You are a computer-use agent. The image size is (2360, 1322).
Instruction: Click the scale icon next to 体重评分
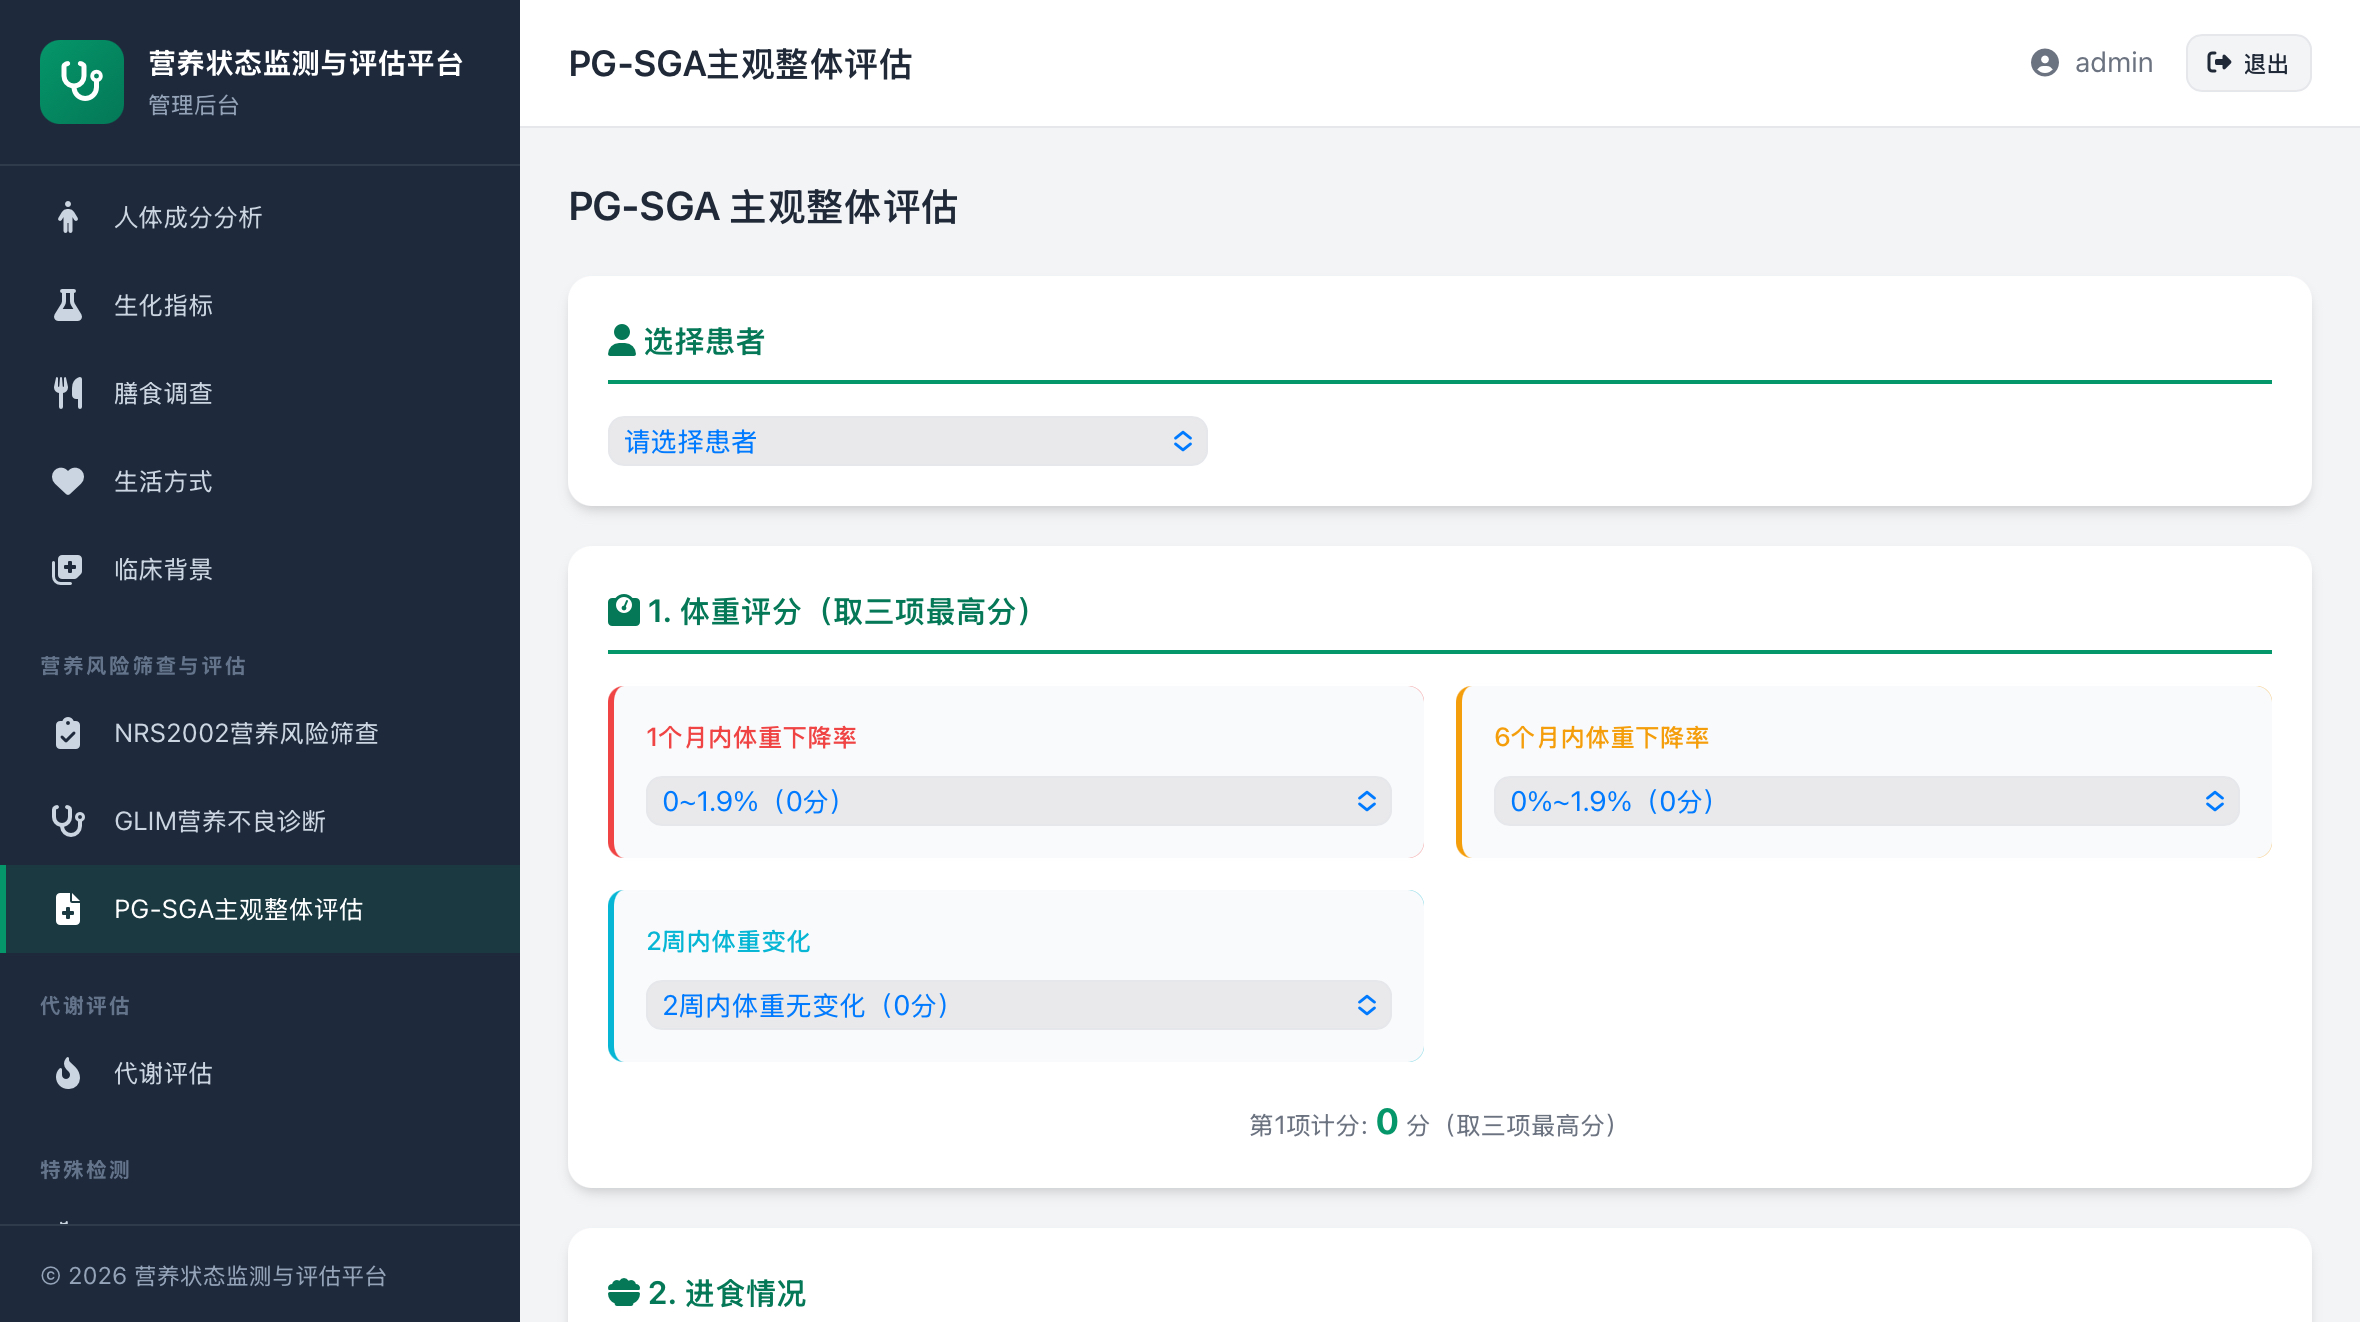coord(624,610)
